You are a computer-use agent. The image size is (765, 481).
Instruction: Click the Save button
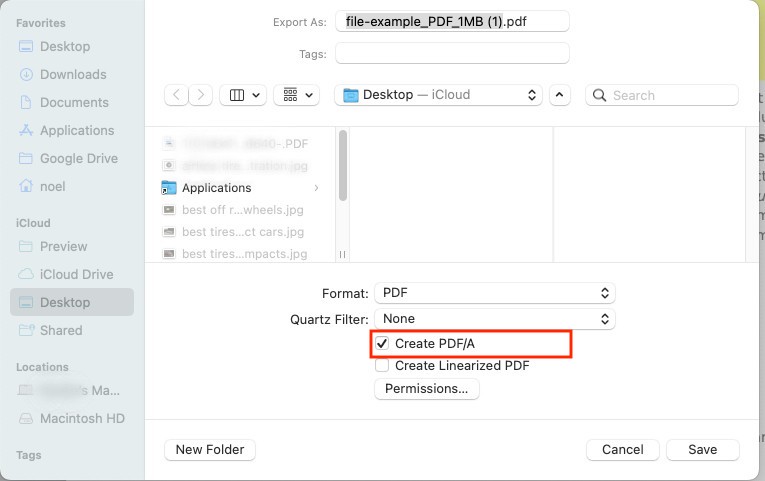(703, 449)
